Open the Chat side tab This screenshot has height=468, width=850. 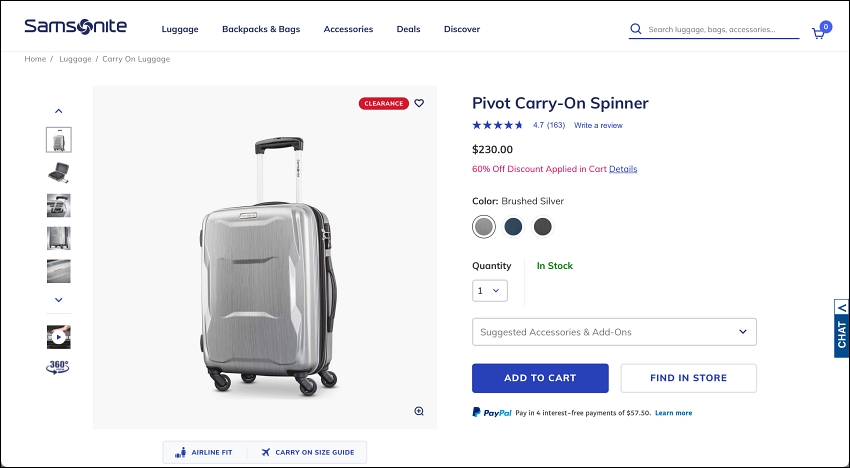(841, 329)
